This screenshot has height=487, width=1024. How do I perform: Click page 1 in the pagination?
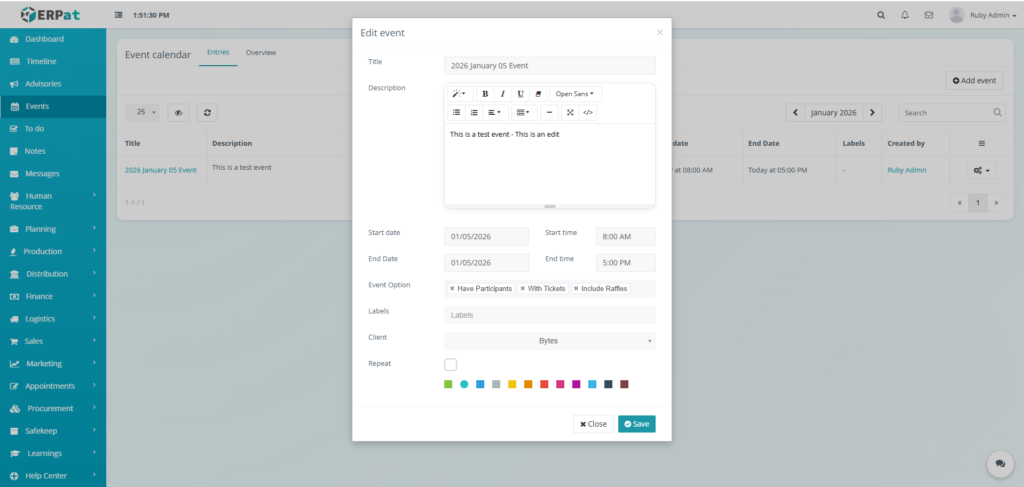pos(978,203)
